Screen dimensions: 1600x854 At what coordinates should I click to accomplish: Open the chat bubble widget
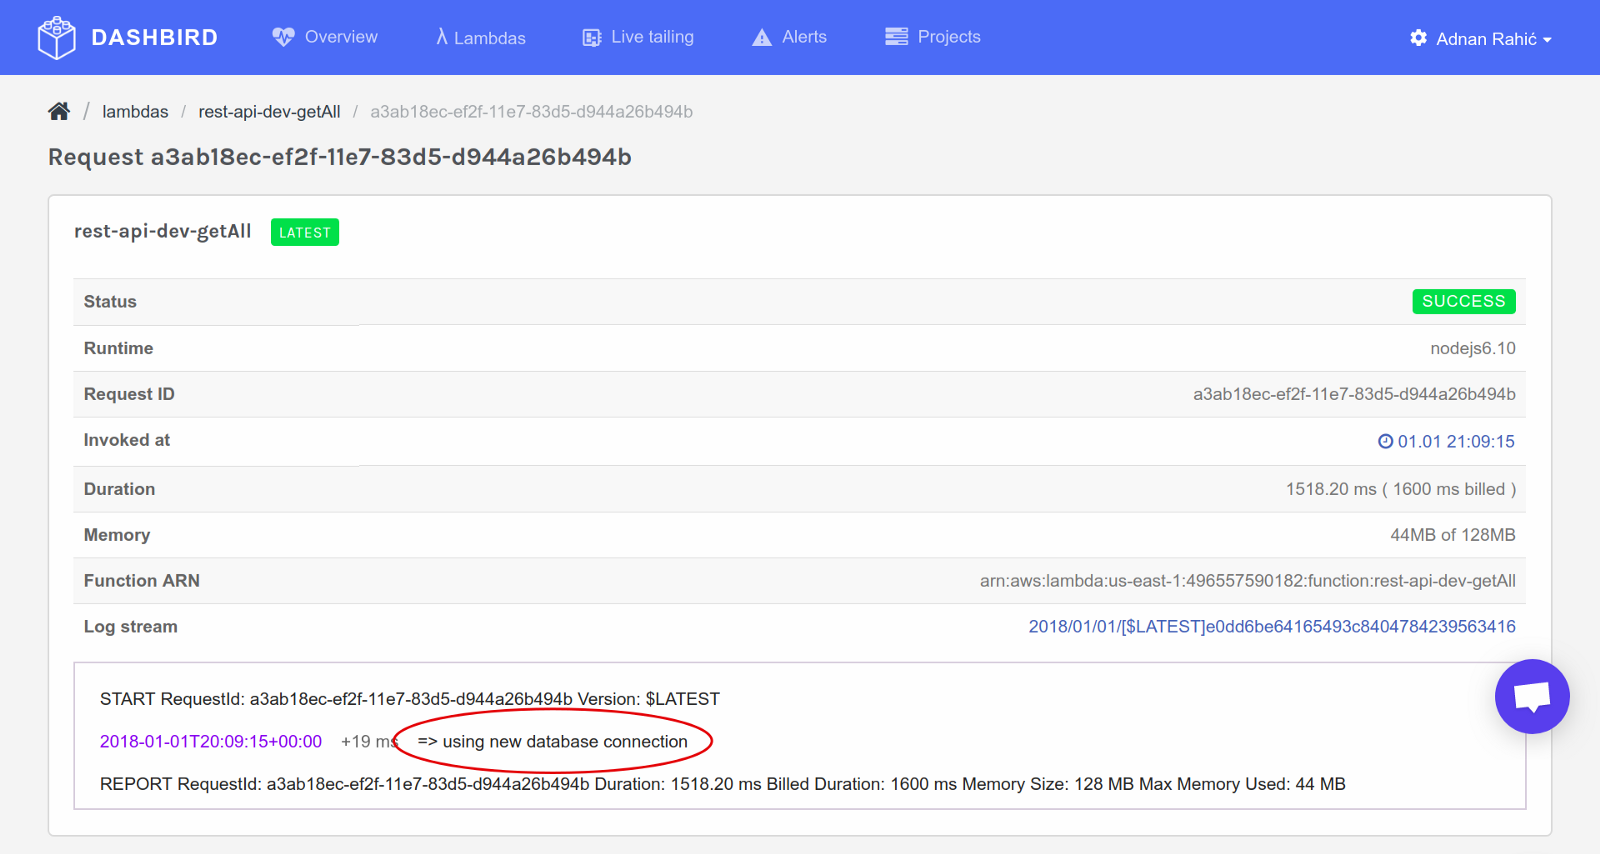(1532, 696)
